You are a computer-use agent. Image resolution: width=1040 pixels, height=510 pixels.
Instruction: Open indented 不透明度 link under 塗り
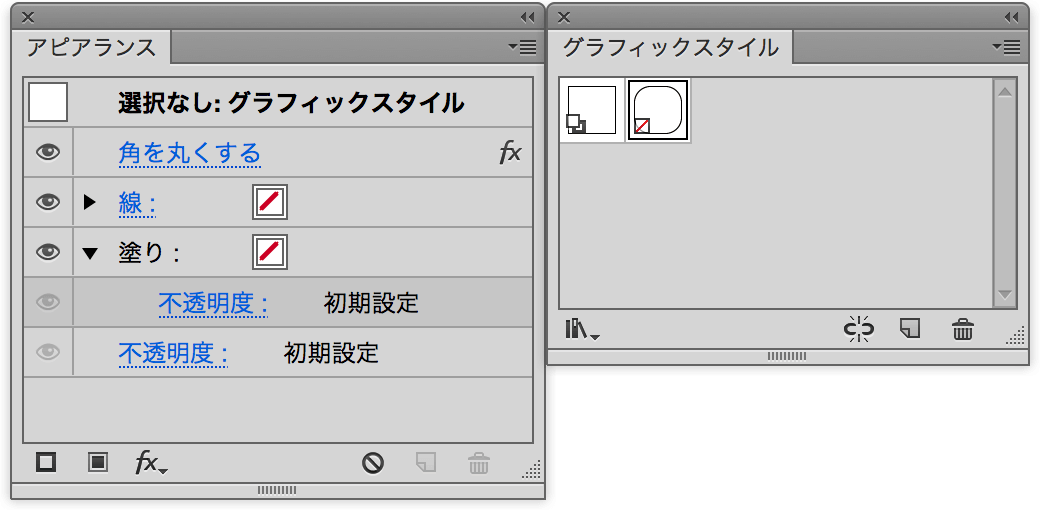click(x=214, y=303)
